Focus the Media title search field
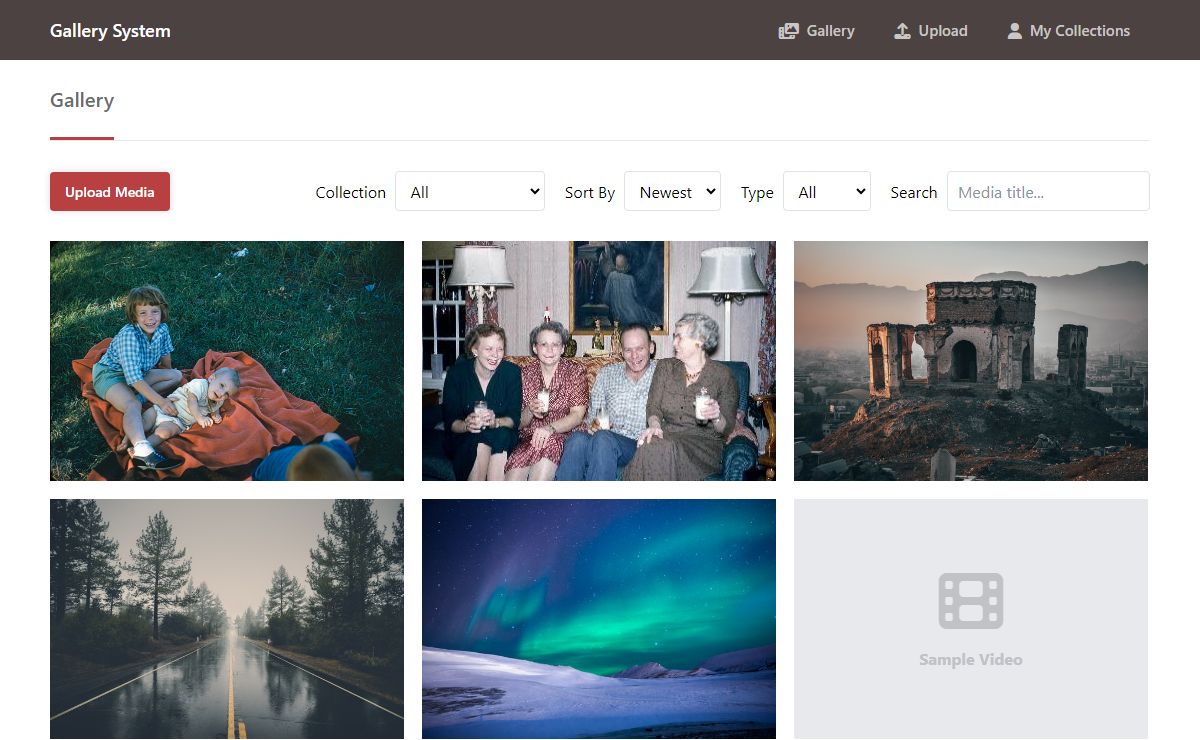The width and height of the screenshot is (1200, 740). [x=1048, y=191]
